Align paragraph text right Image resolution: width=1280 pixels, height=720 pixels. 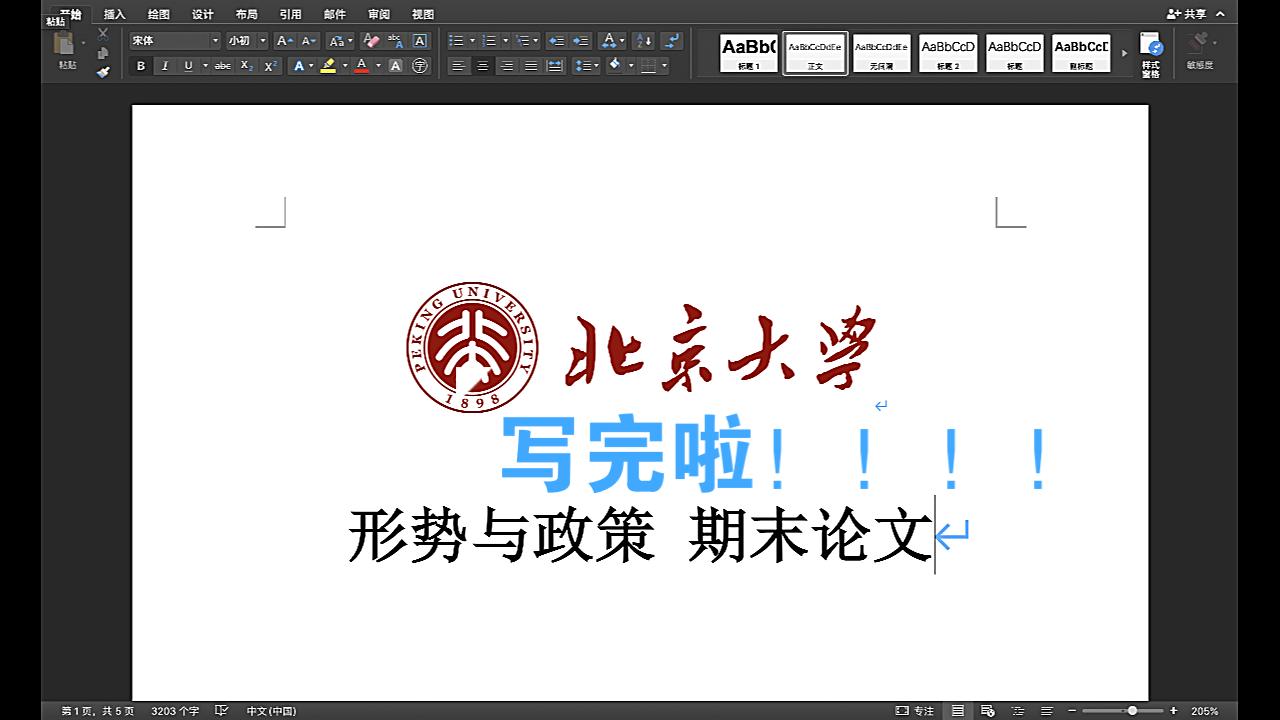click(506, 66)
